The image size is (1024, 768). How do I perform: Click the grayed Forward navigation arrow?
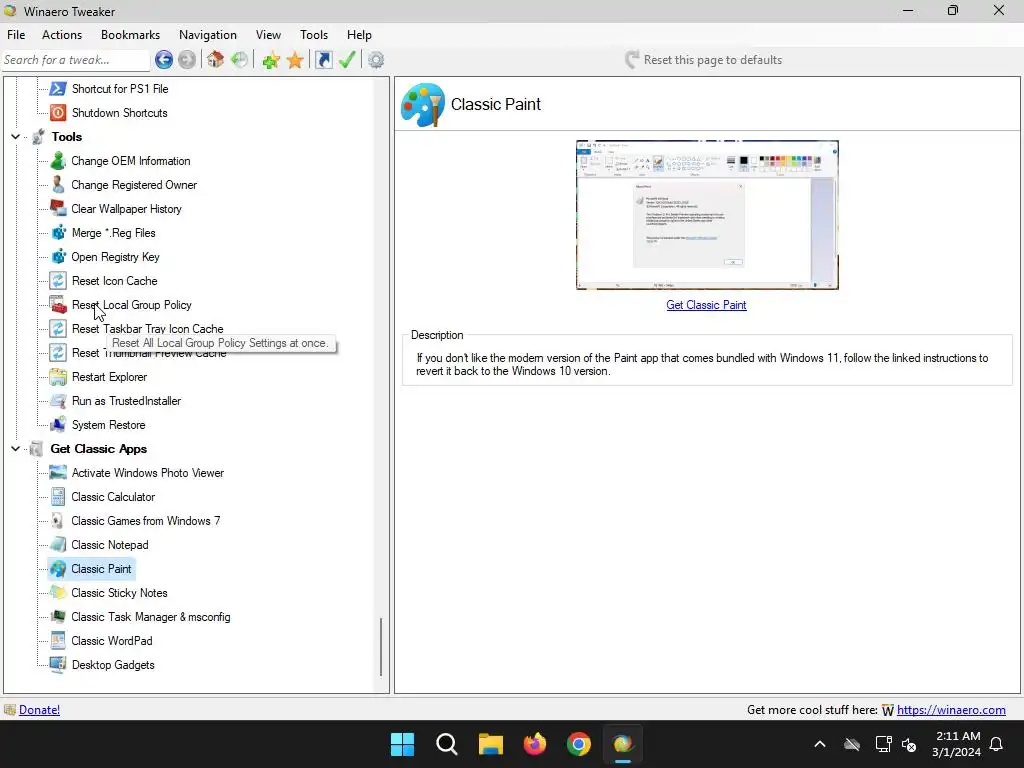pos(187,60)
